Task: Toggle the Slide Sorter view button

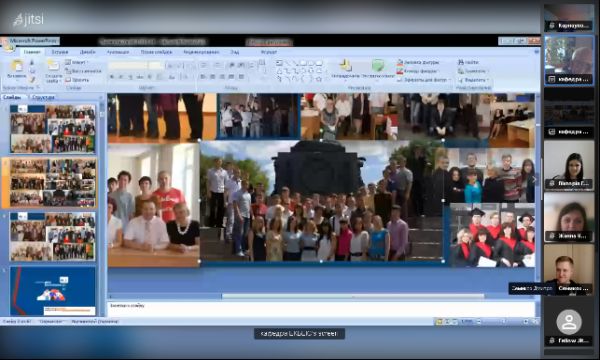Action: [x=447, y=322]
